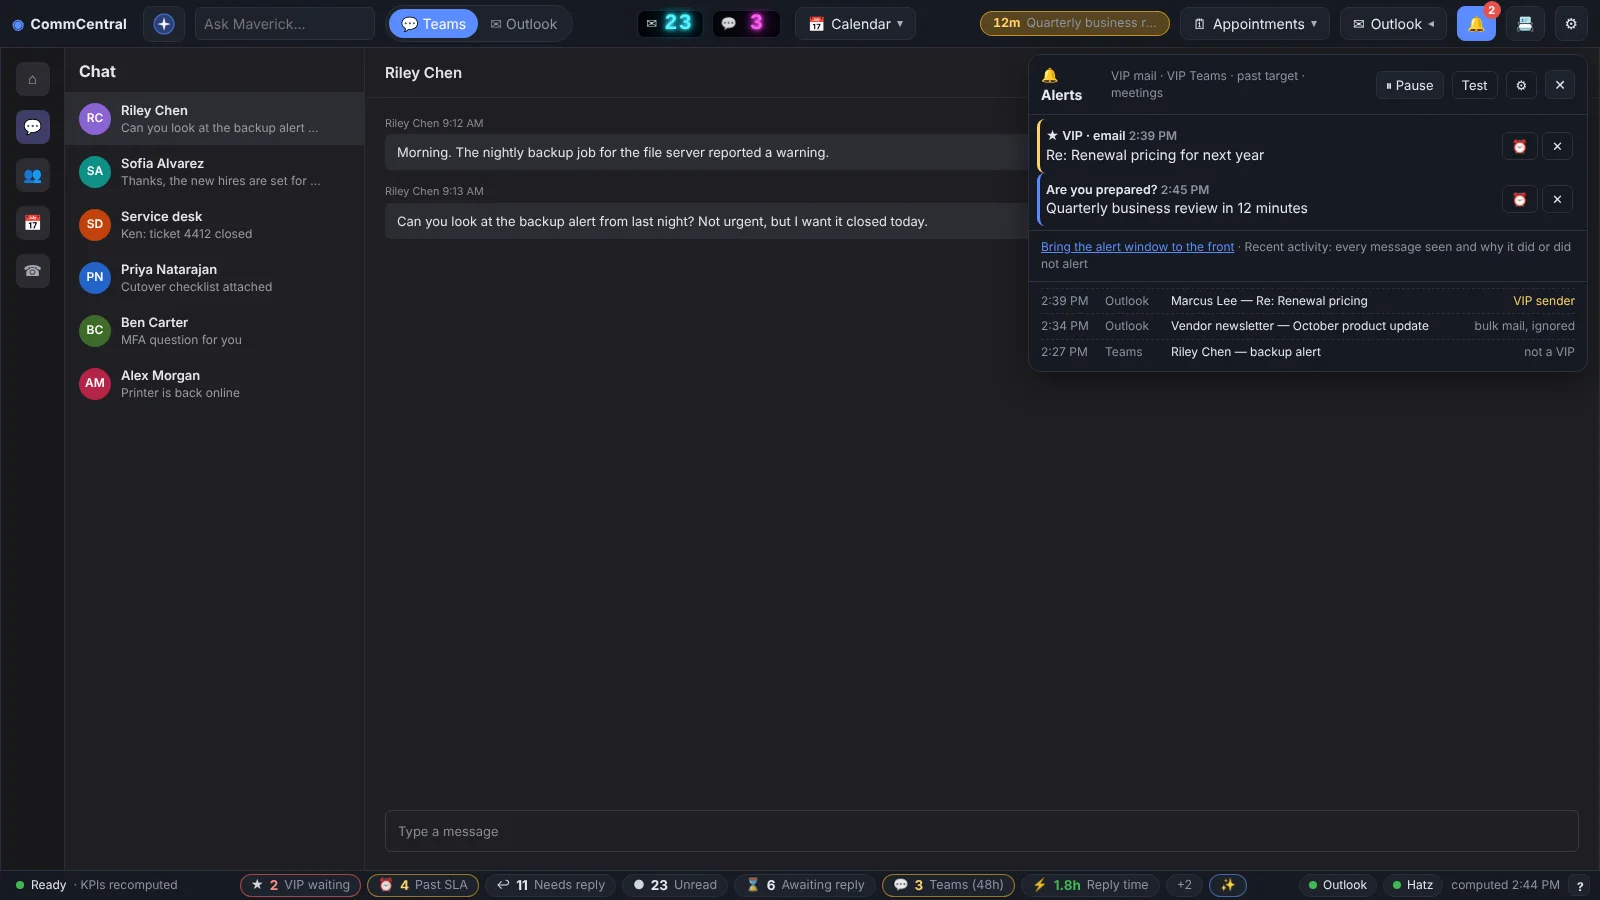This screenshot has height=900, width=1600.
Task: Open the Alex Morgan chat
Action: (214, 383)
